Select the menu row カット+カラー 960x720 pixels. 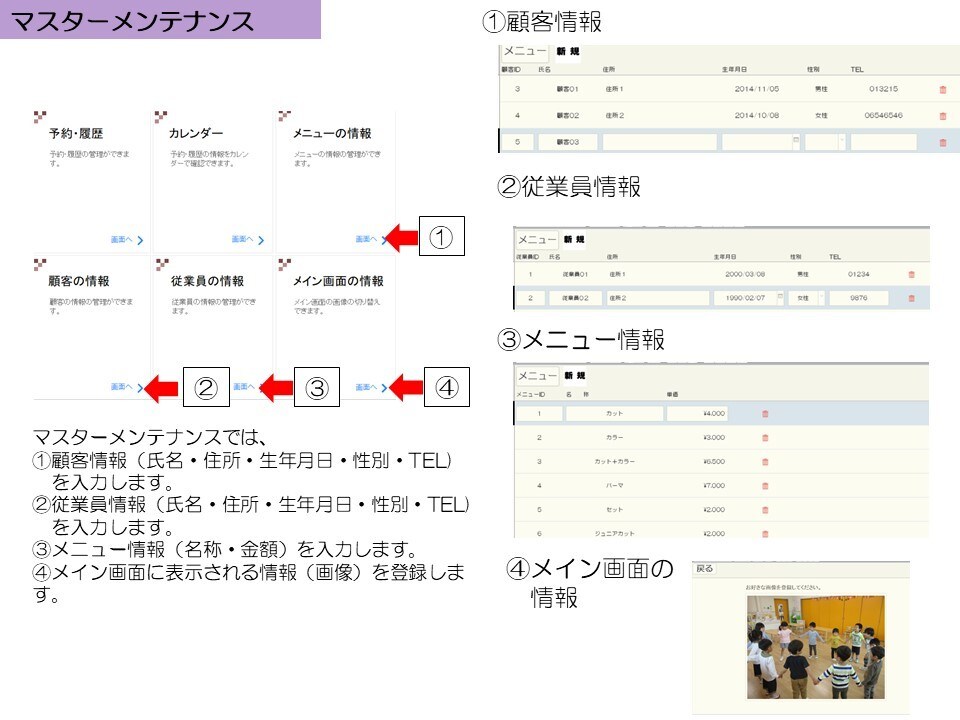[721, 462]
